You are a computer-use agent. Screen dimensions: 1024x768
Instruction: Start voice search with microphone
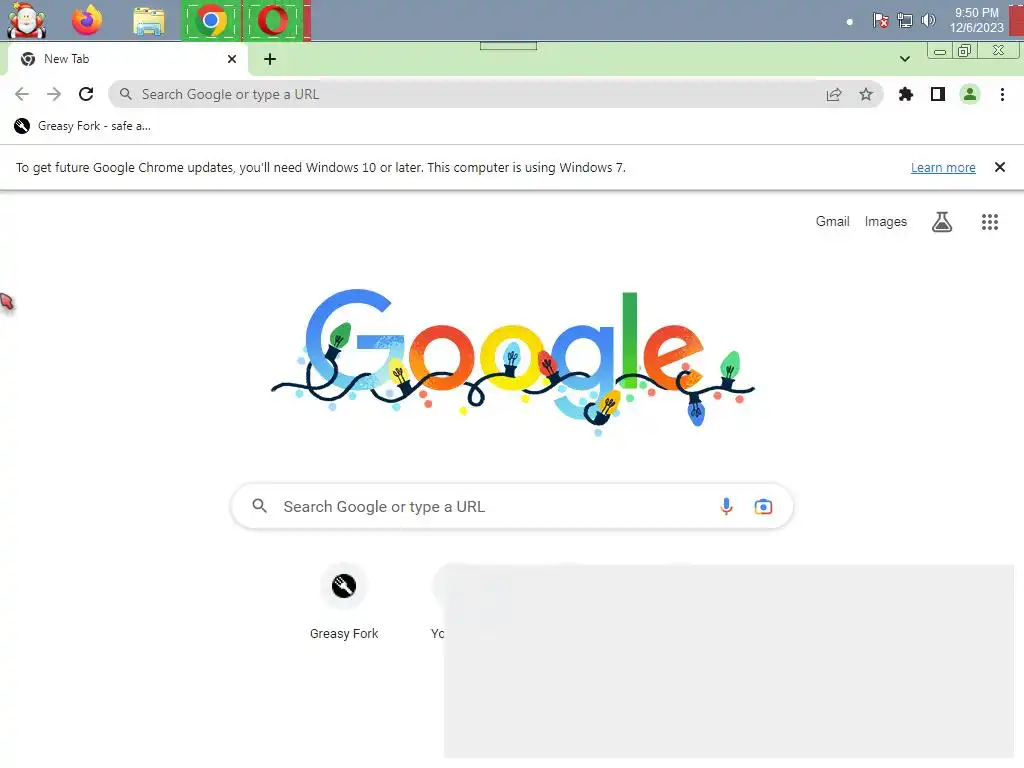pos(726,506)
